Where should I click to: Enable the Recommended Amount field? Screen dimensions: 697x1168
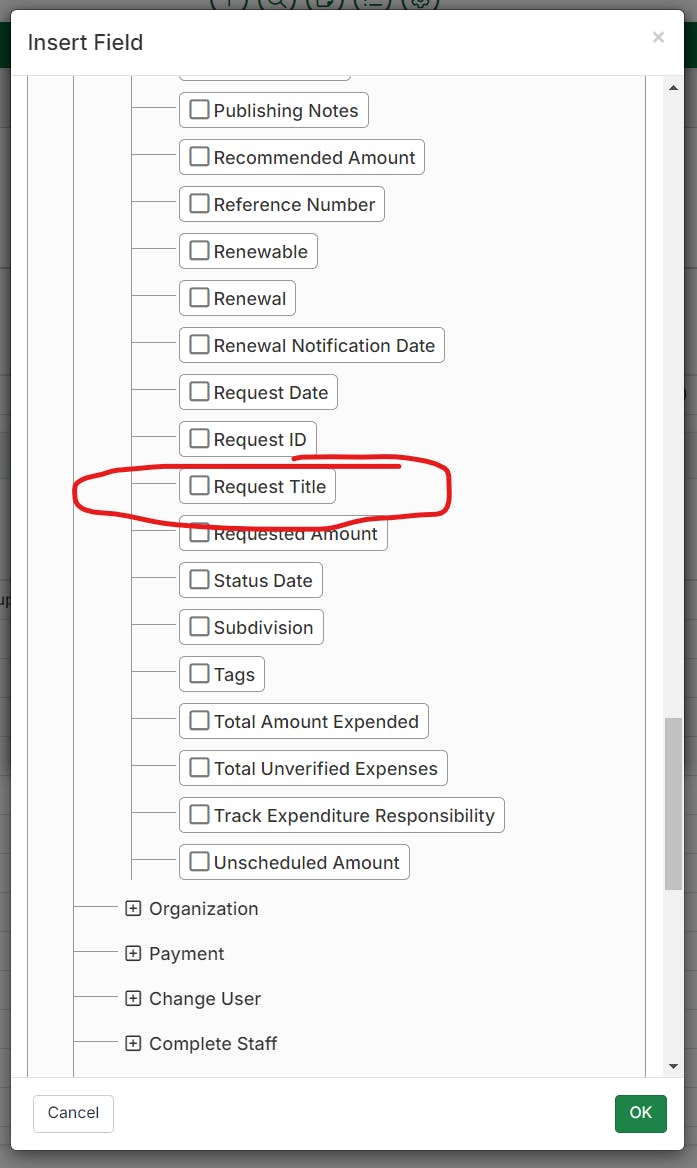tap(200, 157)
